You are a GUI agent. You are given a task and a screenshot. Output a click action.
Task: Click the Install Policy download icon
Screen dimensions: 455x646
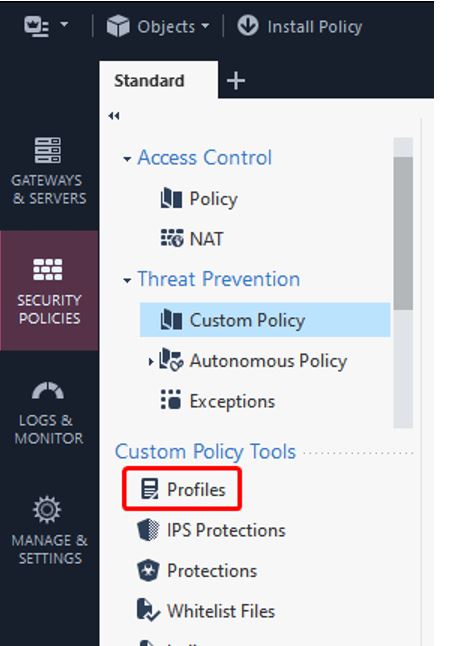(x=248, y=26)
